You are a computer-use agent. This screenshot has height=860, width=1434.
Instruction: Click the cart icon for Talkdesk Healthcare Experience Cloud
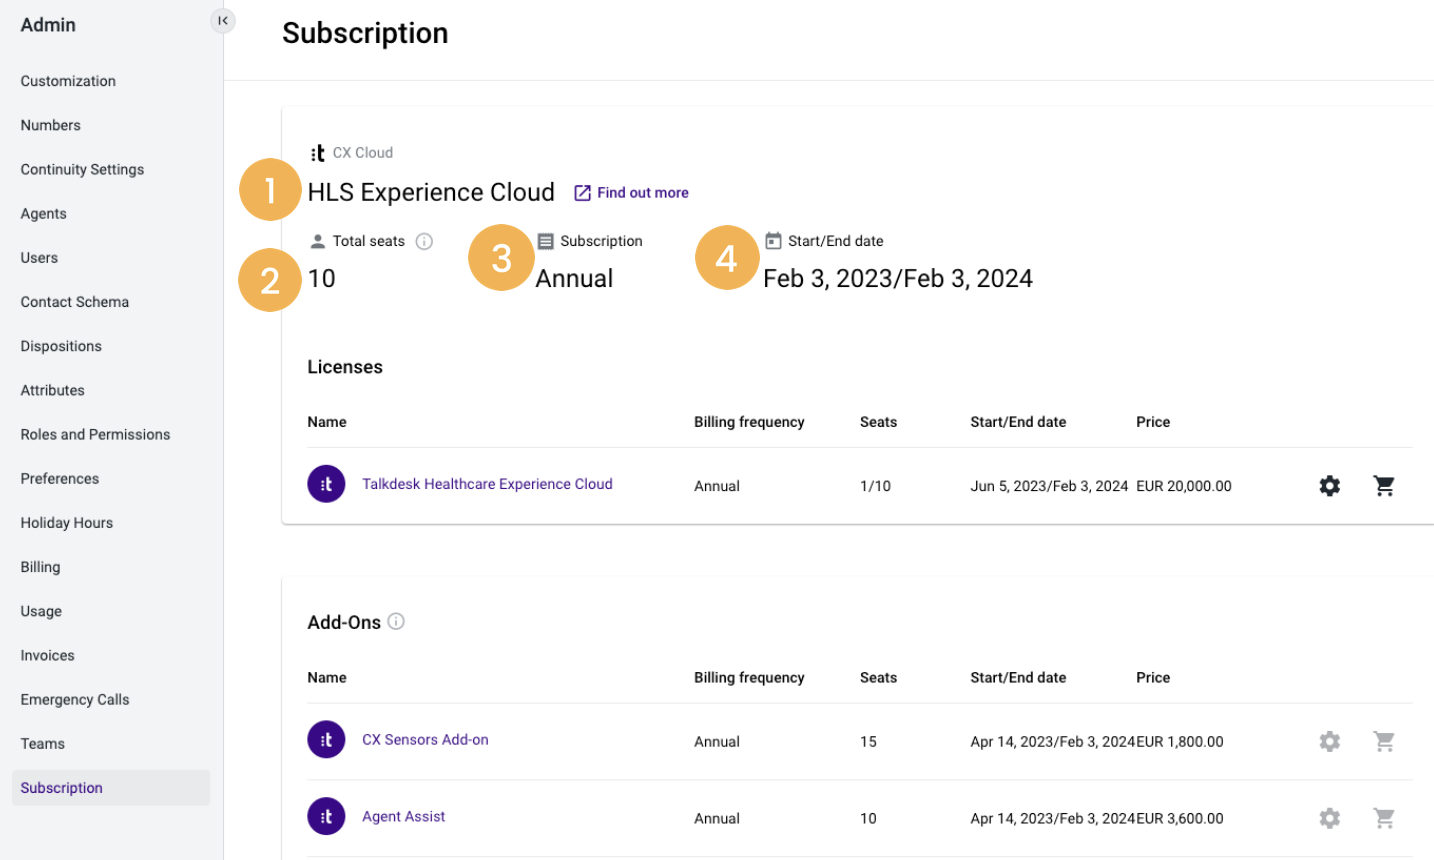1384,486
